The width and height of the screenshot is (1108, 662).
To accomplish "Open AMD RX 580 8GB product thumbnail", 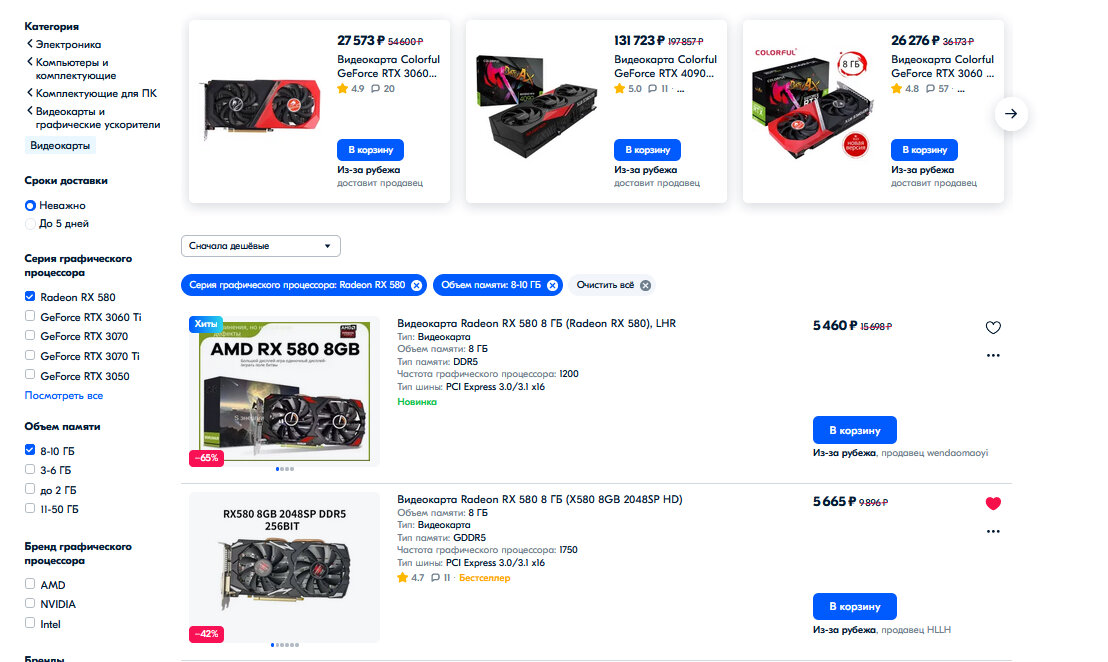I will [284, 391].
